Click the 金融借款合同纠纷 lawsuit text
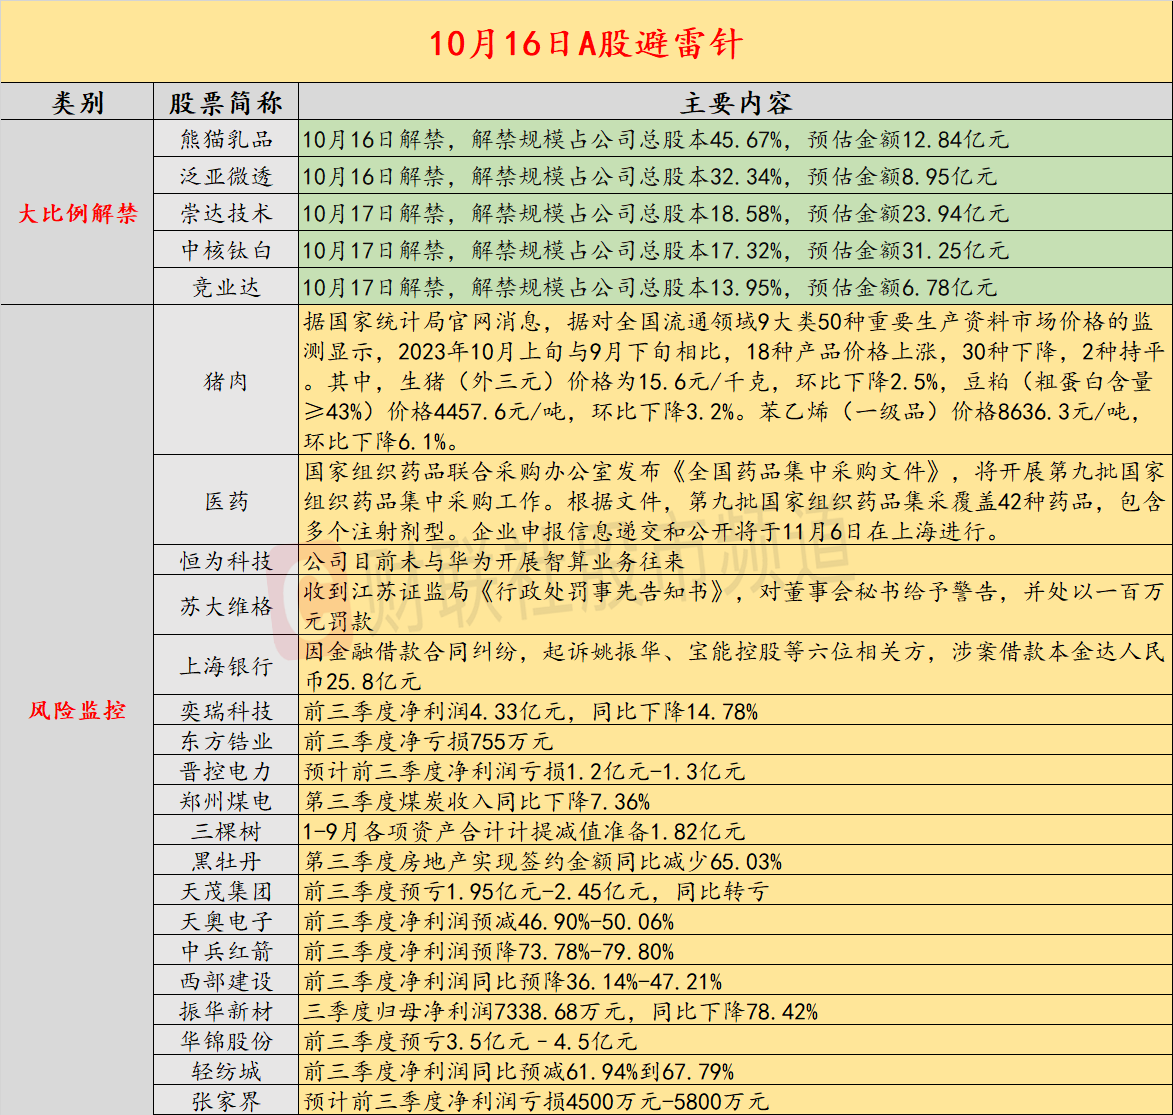This screenshot has width=1173, height=1115. [x=735, y=665]
